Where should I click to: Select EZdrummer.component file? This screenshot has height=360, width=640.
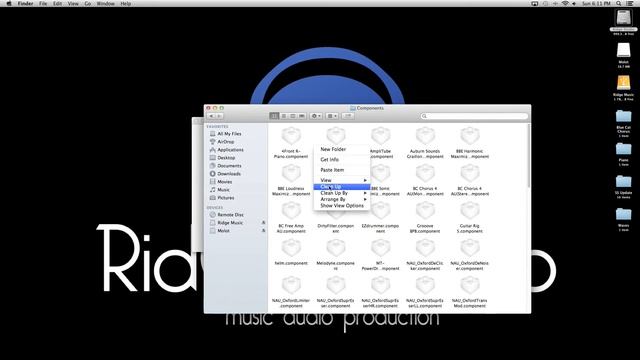coord(380,218)
